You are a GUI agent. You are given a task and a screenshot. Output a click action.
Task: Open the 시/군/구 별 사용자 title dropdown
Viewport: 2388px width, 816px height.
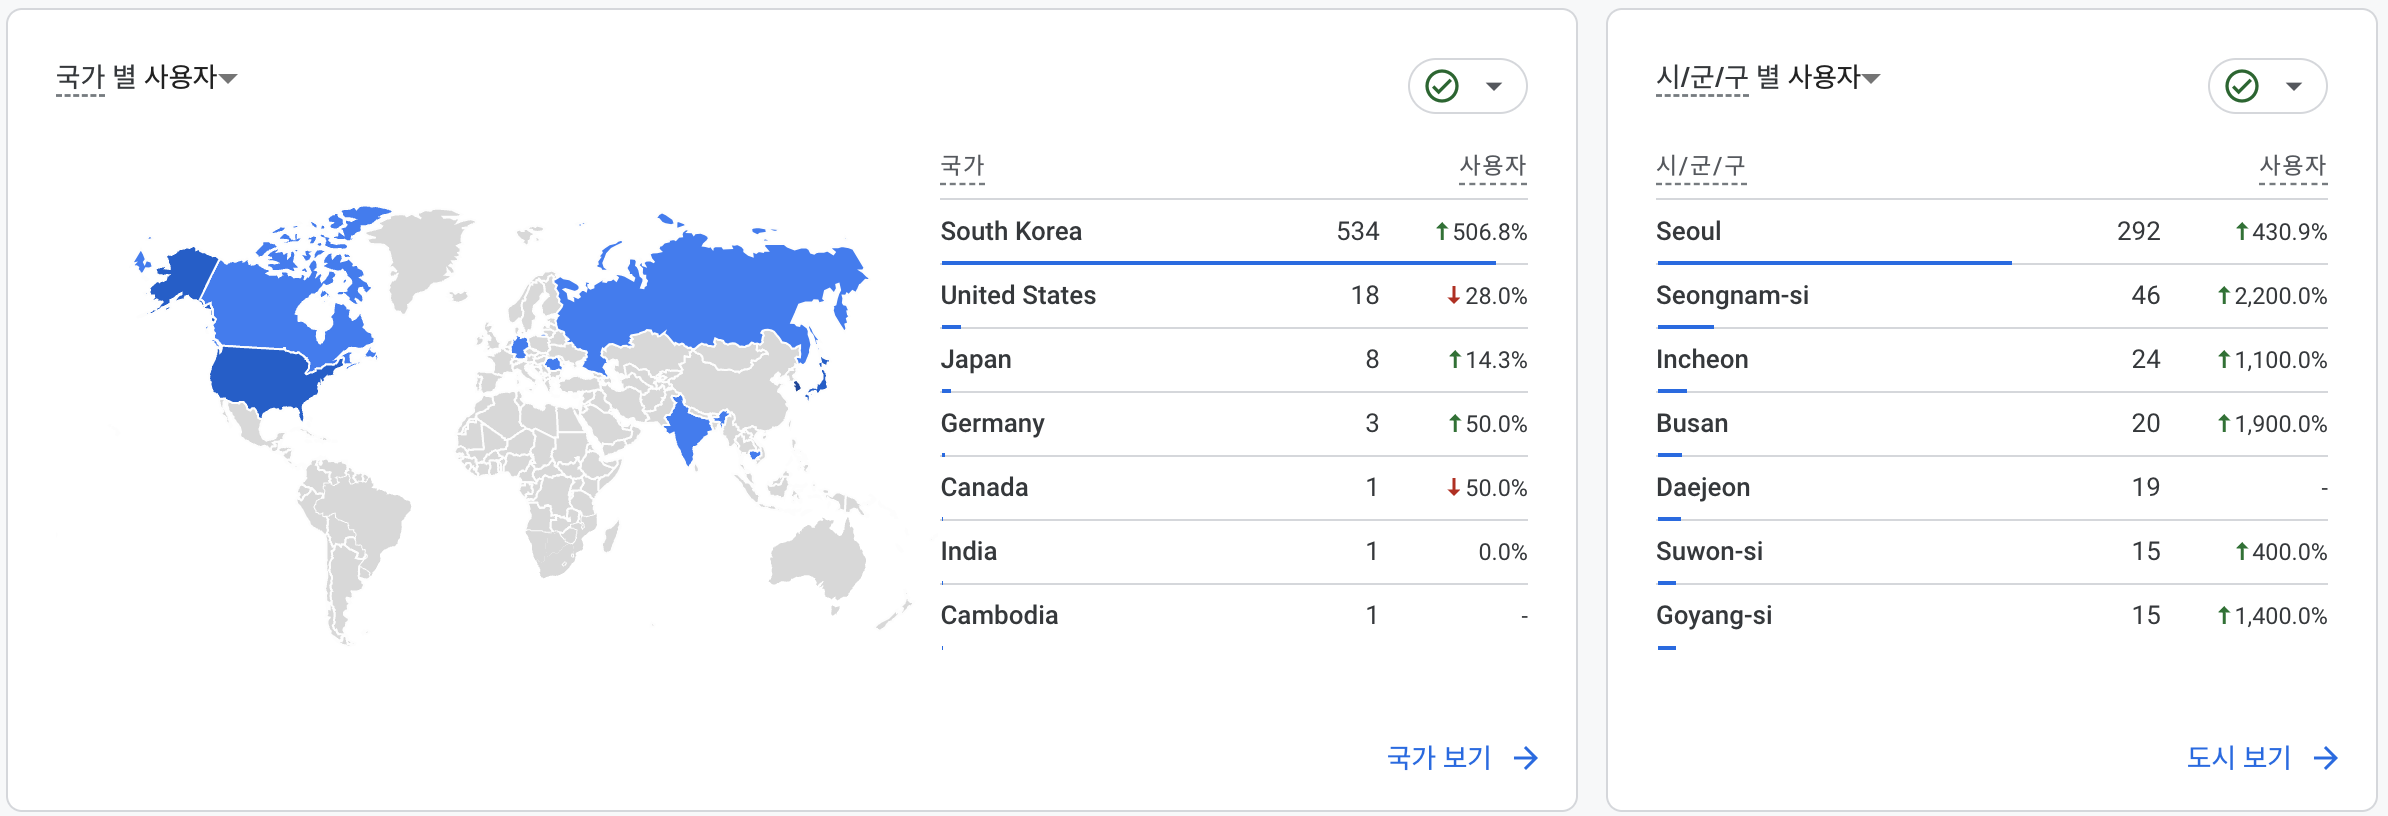(1768, 77)
